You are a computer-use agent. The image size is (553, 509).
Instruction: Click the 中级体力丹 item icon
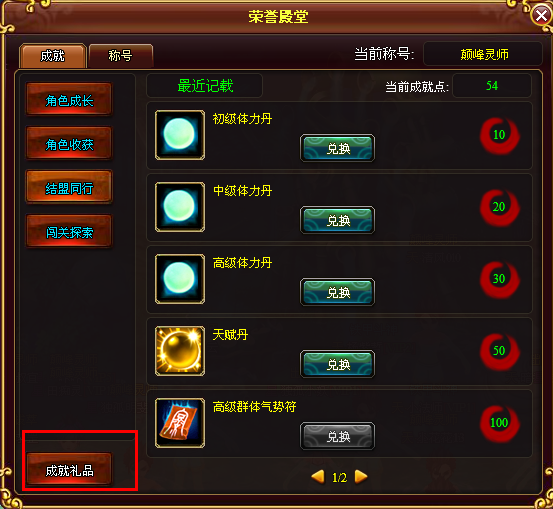point(180,207)
